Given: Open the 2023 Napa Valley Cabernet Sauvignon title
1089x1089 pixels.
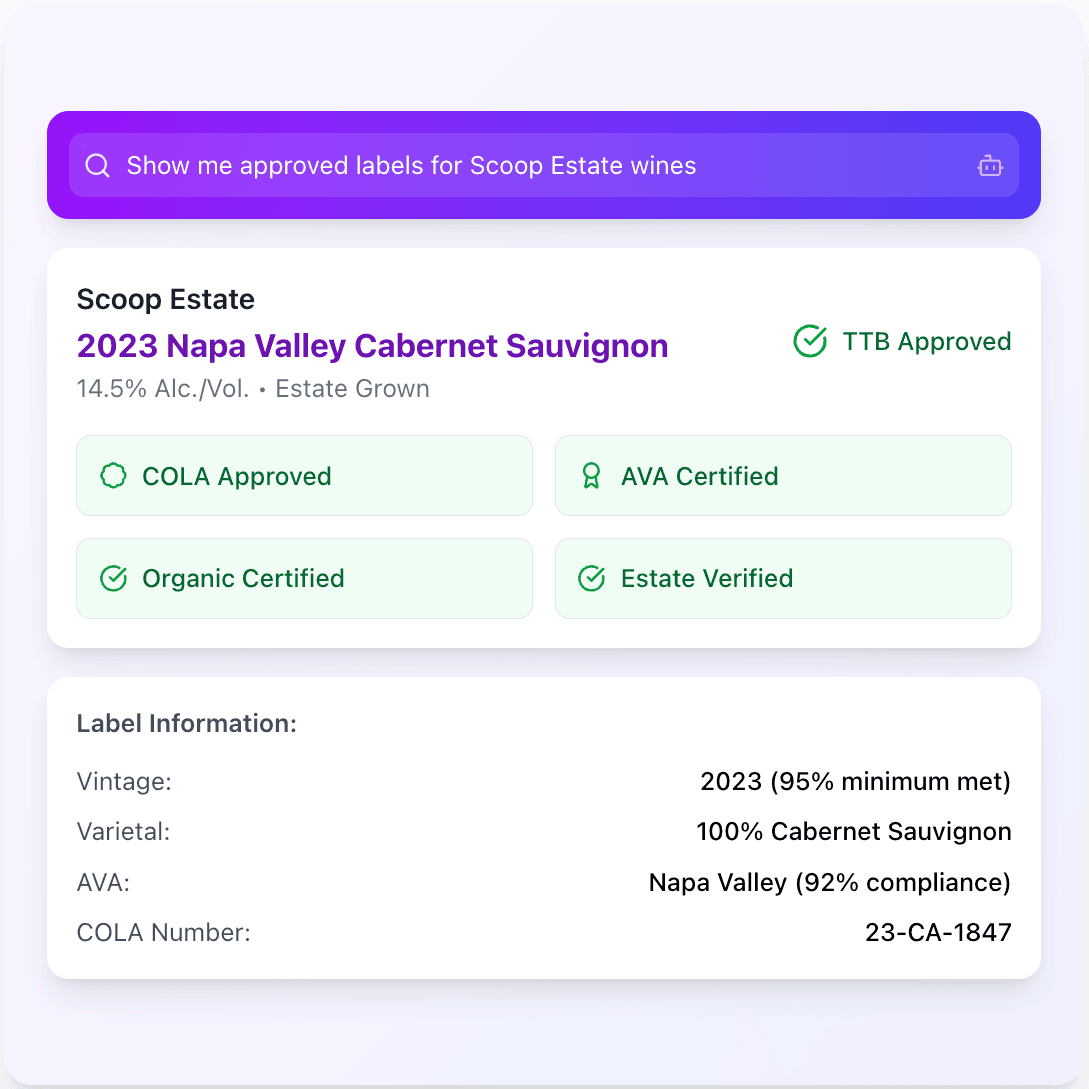Looking at the screenshot, I should (x=372, y=346).
